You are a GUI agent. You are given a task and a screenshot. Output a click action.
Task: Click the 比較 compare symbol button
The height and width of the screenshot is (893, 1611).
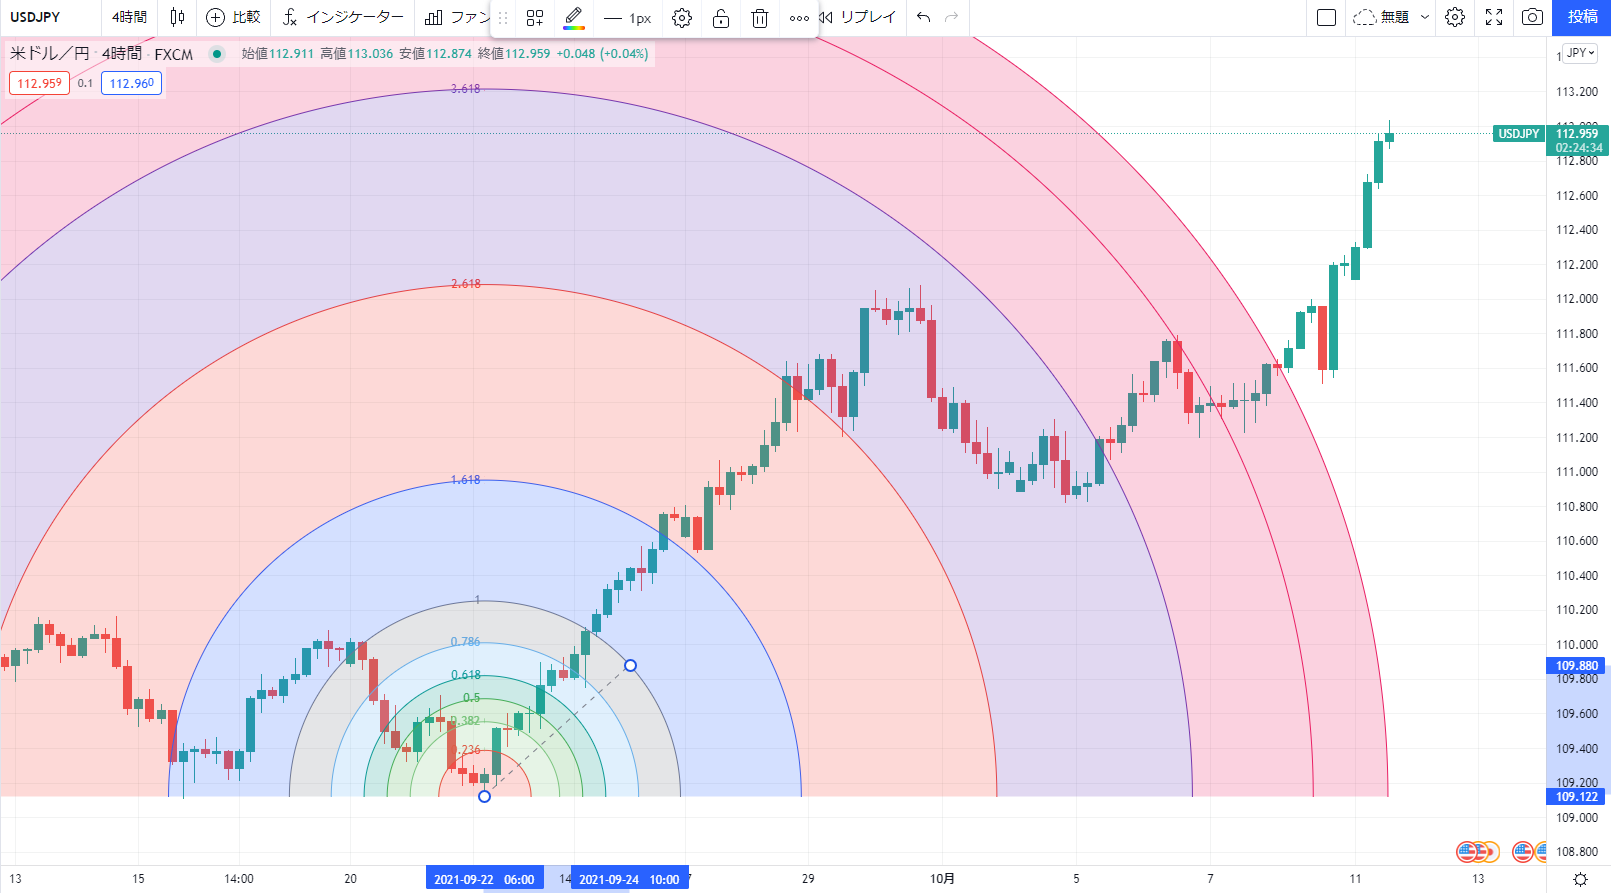(x=233, y=17)
